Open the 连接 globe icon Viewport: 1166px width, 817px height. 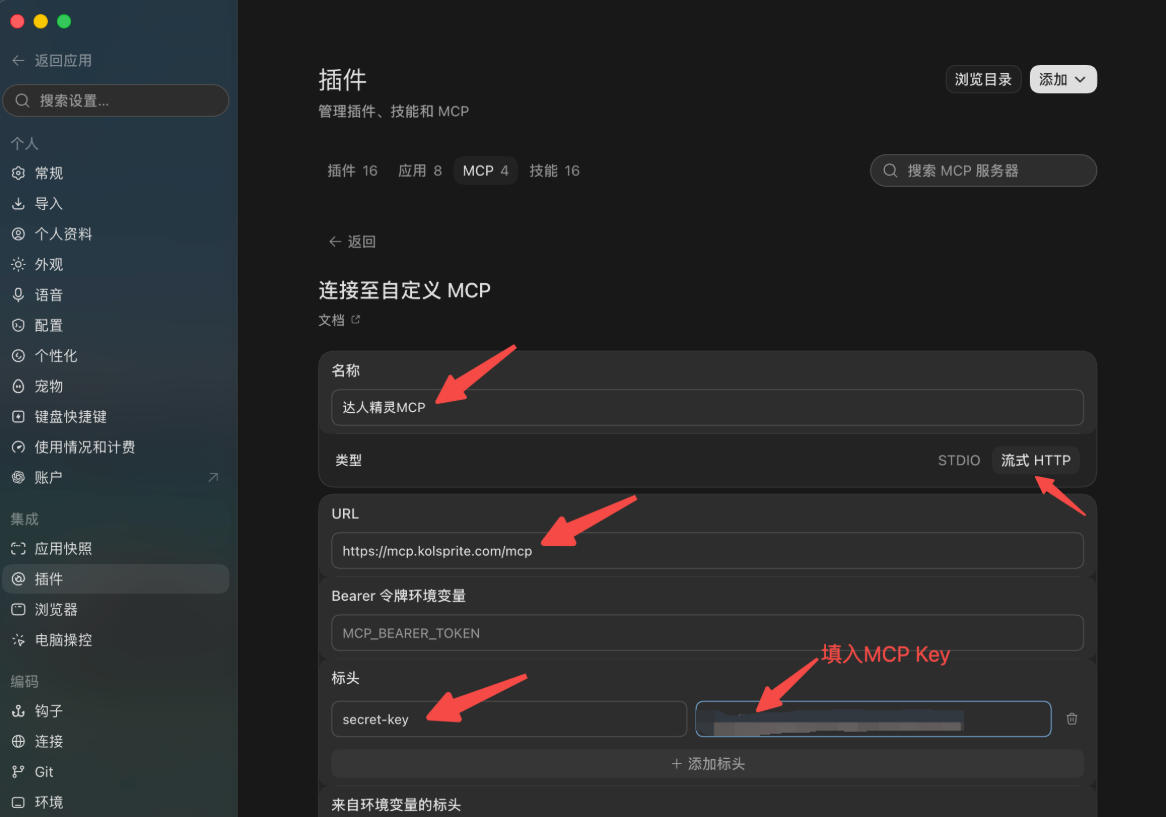tap(19, 742)
